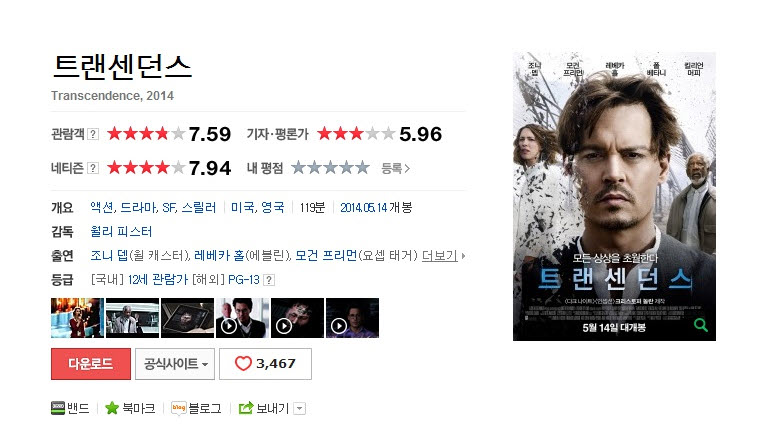Click the help icon next to 관람객

[93, 134]
